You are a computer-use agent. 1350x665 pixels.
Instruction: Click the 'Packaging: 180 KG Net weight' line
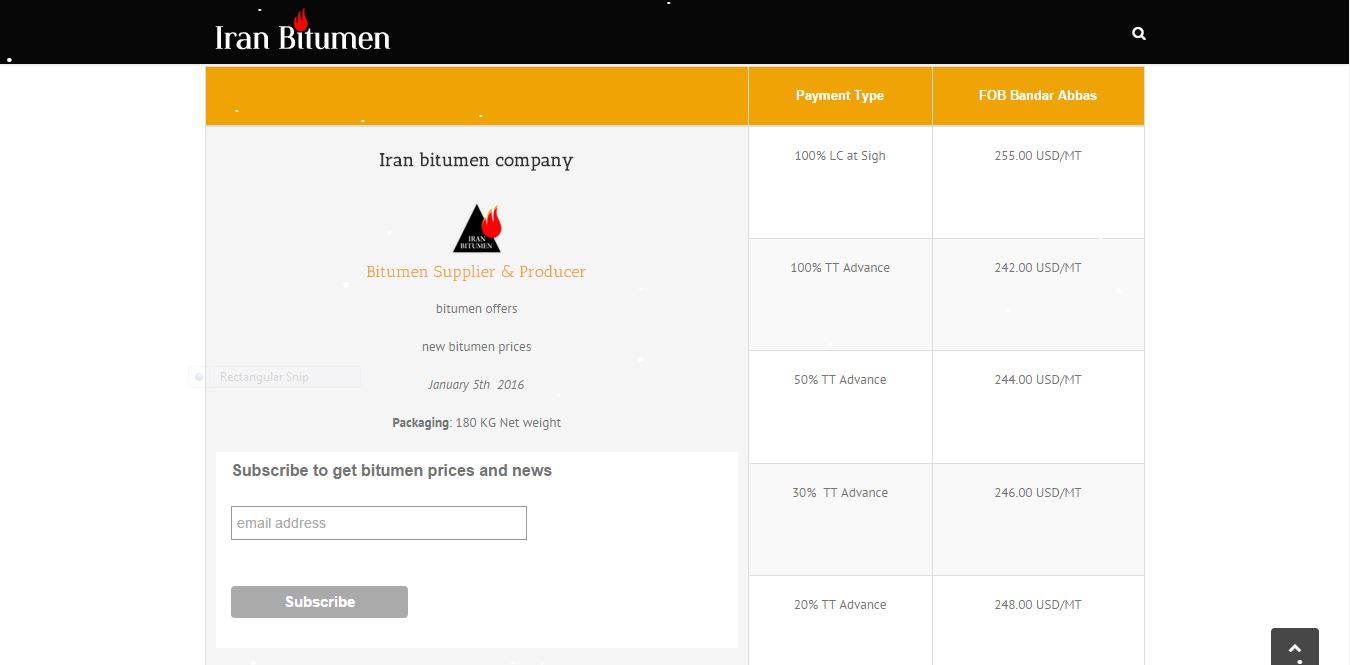(476, 423)
